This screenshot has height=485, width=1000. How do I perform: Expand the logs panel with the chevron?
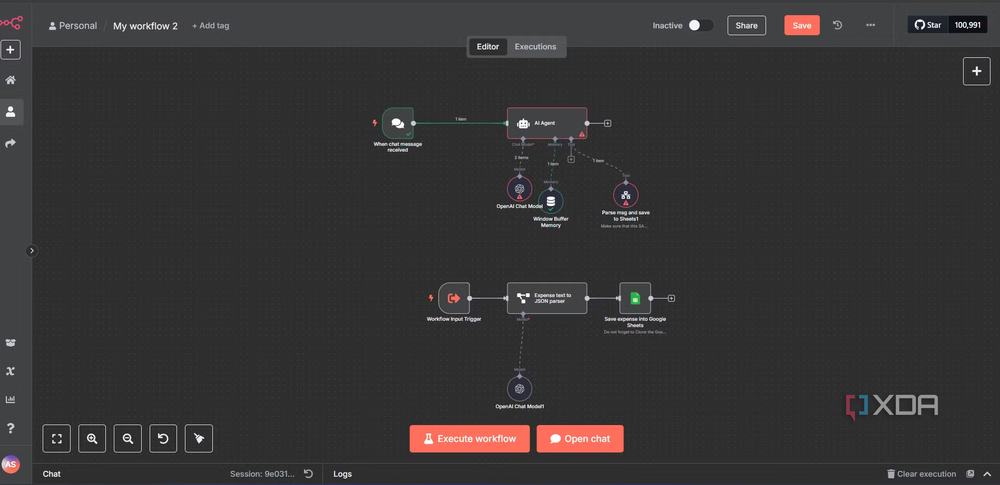(x=987, y=474)
